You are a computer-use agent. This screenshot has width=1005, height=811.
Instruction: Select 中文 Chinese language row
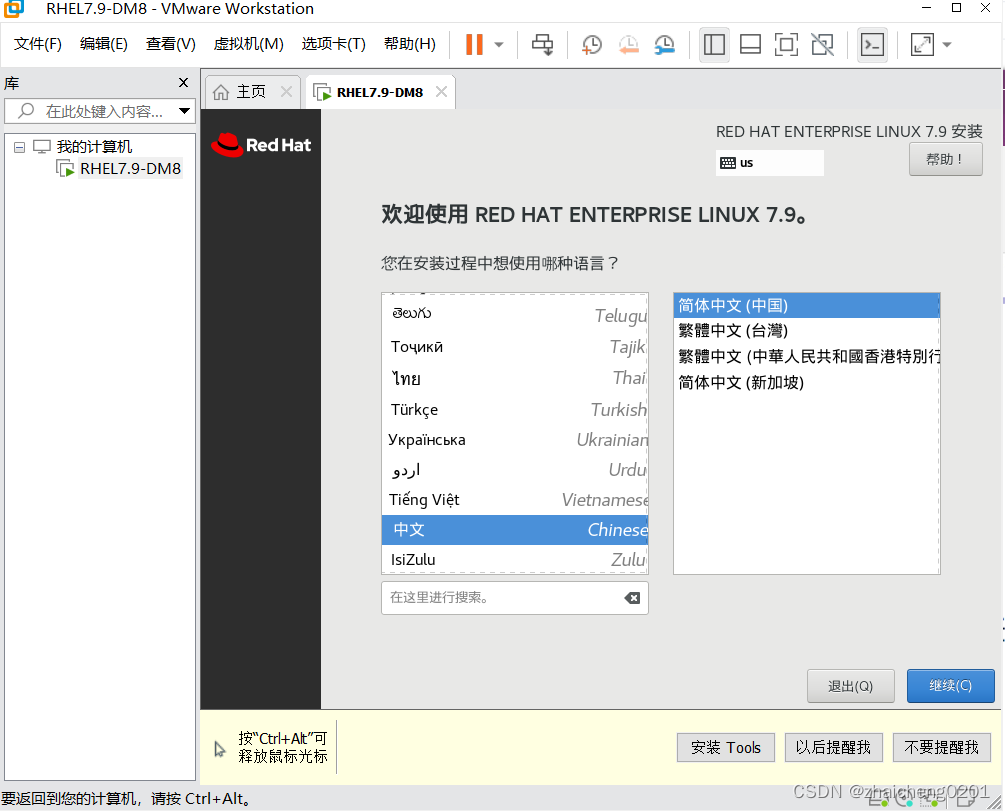tap(515, 530)
